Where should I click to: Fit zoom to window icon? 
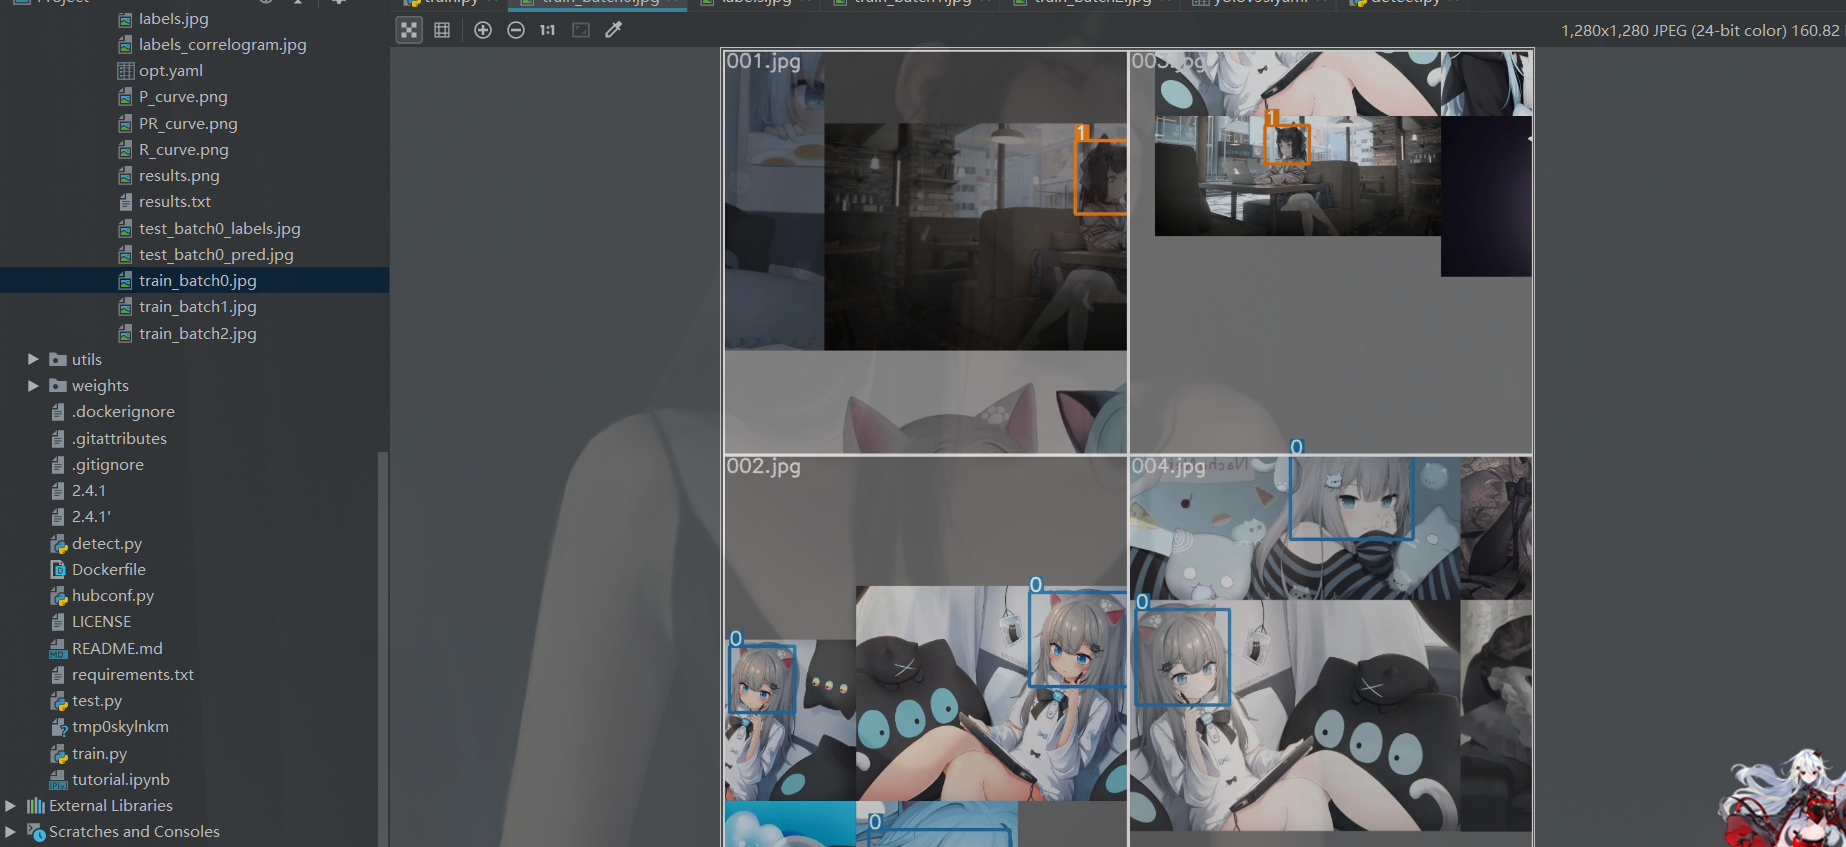point(581,30)
